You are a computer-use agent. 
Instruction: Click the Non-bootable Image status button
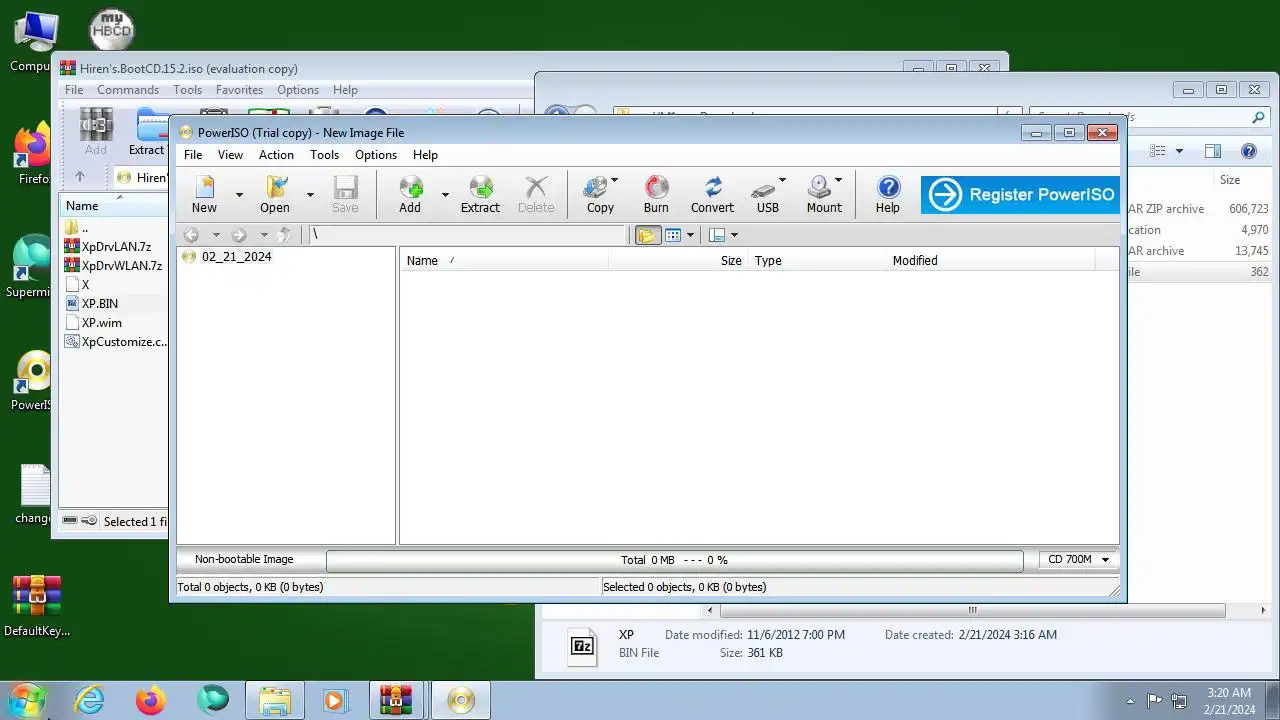click(x=244, y=560)
